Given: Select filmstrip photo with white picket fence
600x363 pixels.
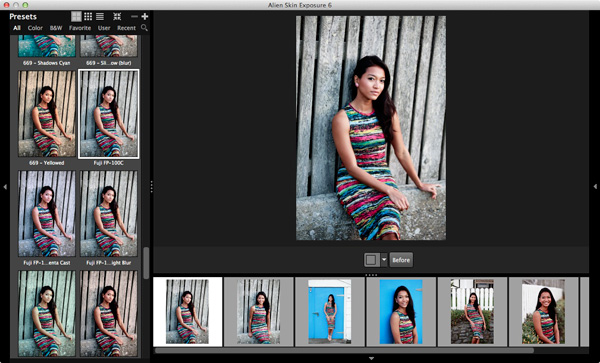Looking at the screenshot, I should click(x=472, y=311).
